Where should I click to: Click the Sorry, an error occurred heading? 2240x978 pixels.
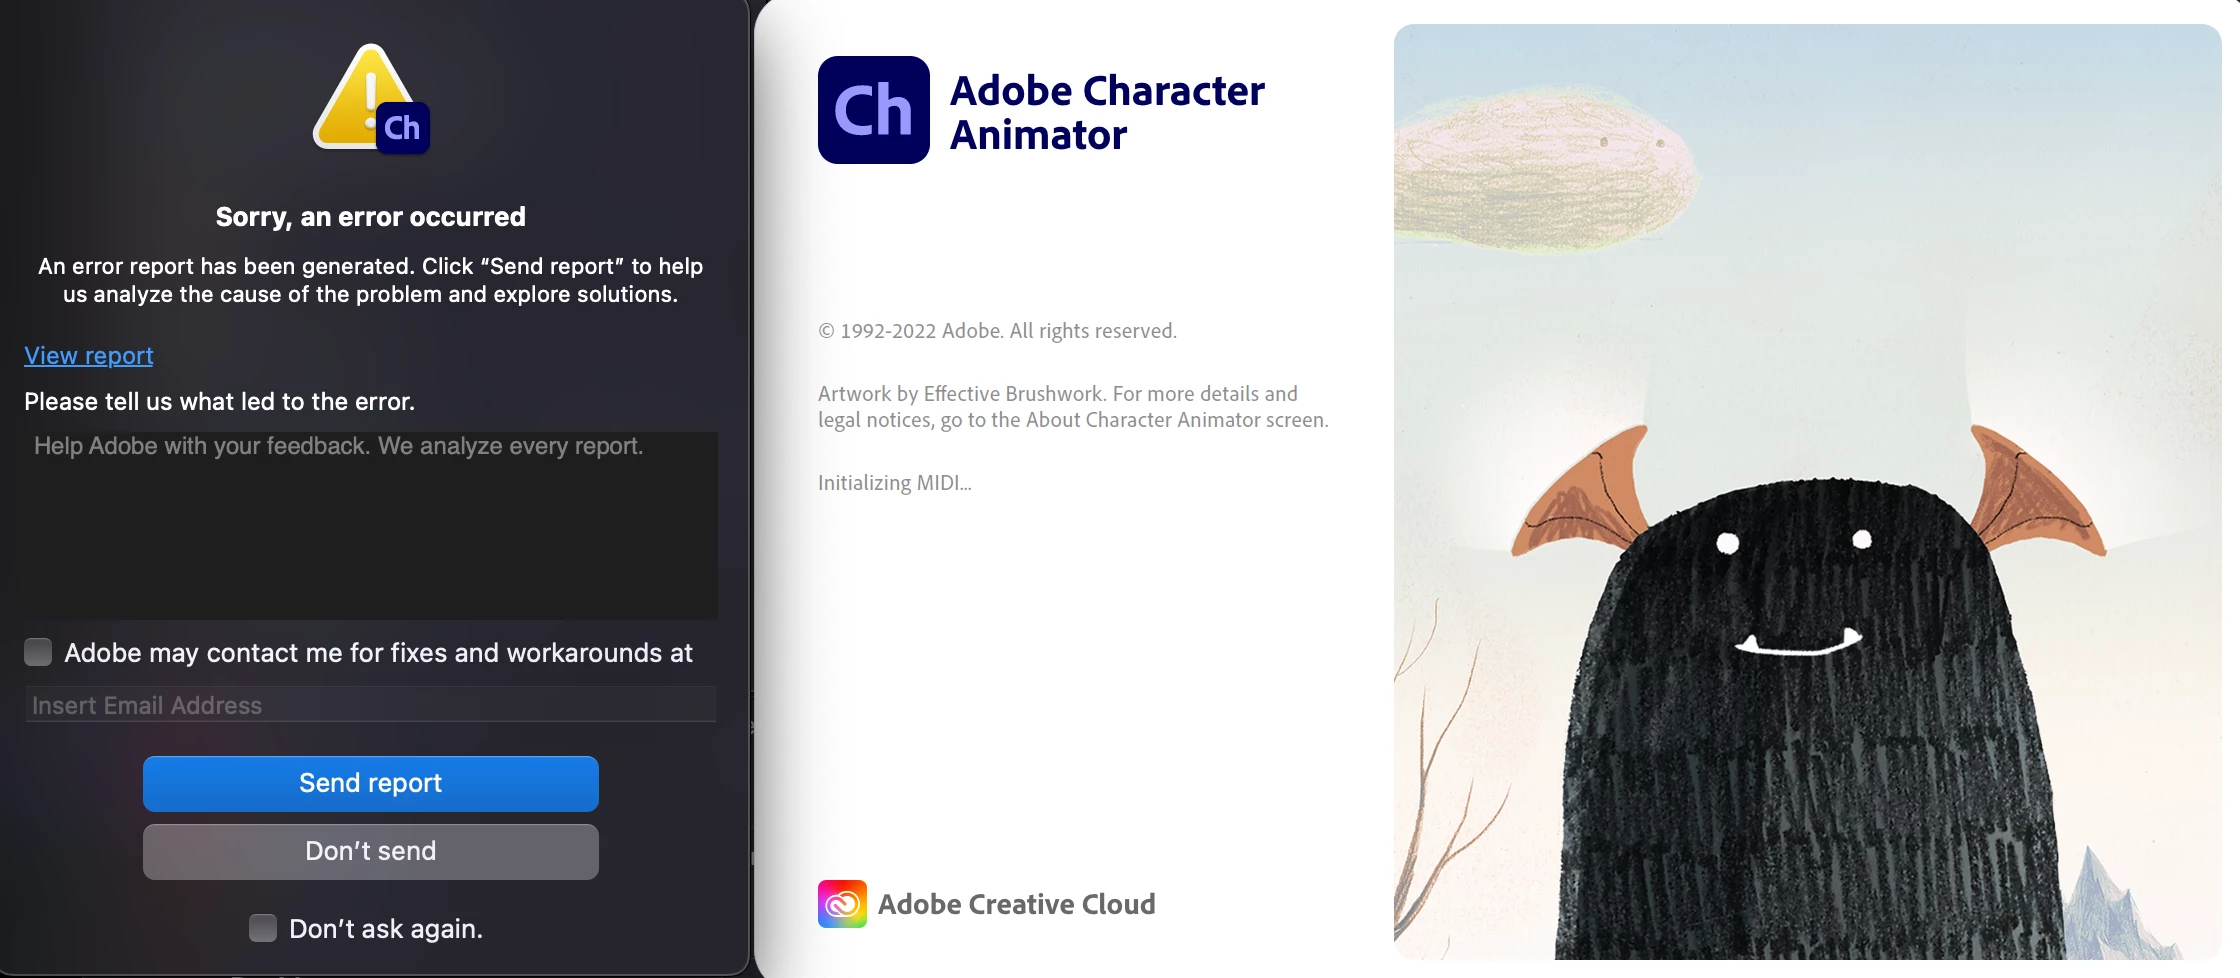pyautogui.click(x=371, y=217)
